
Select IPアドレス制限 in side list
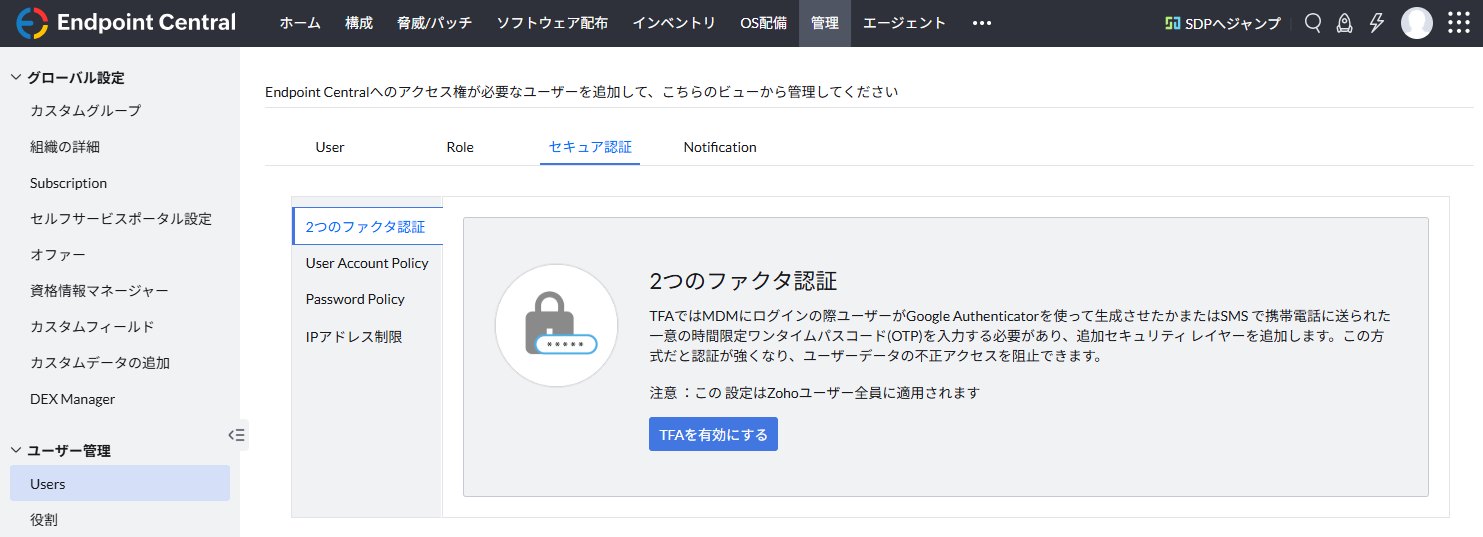[x=354, y=337]
